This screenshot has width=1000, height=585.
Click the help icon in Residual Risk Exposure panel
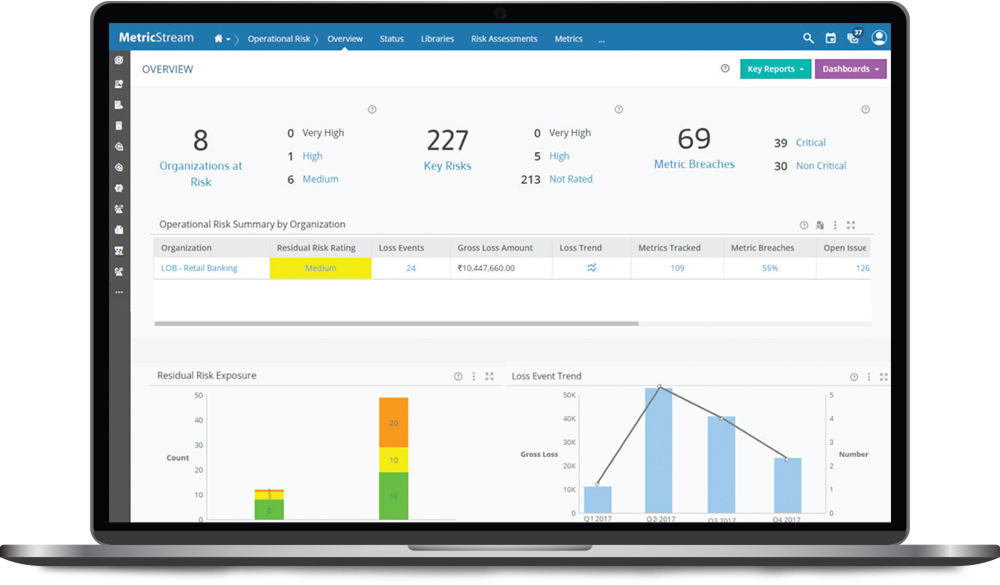tap(458, 376)
